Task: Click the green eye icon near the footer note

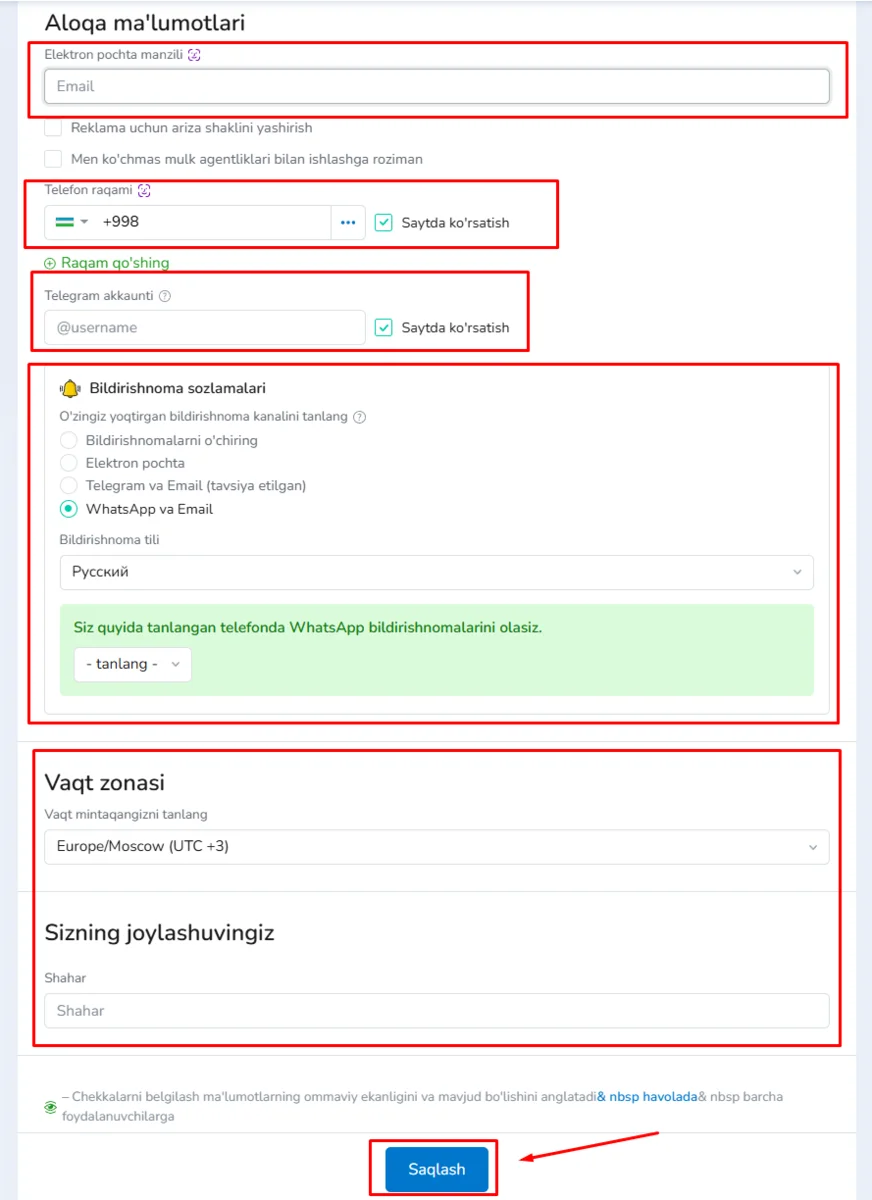Action: click(x=51, y=1108)
